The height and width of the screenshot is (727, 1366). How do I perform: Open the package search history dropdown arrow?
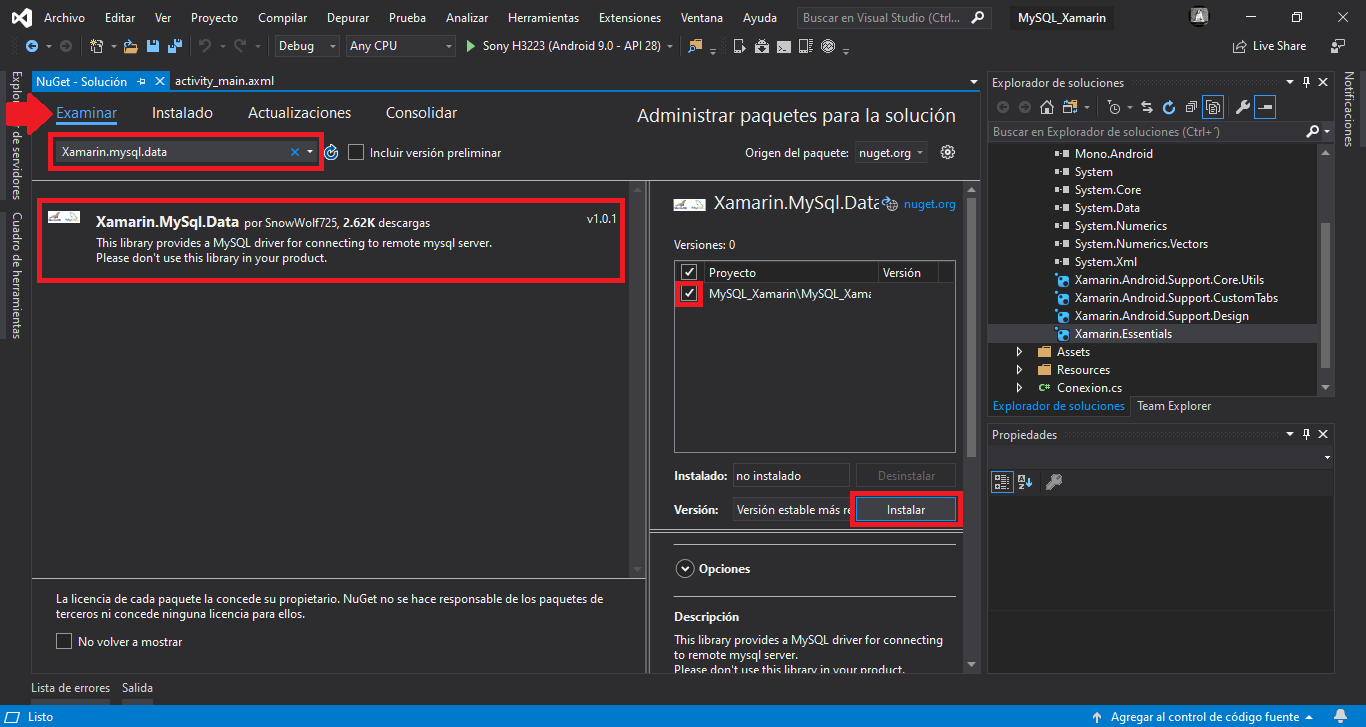310,152
